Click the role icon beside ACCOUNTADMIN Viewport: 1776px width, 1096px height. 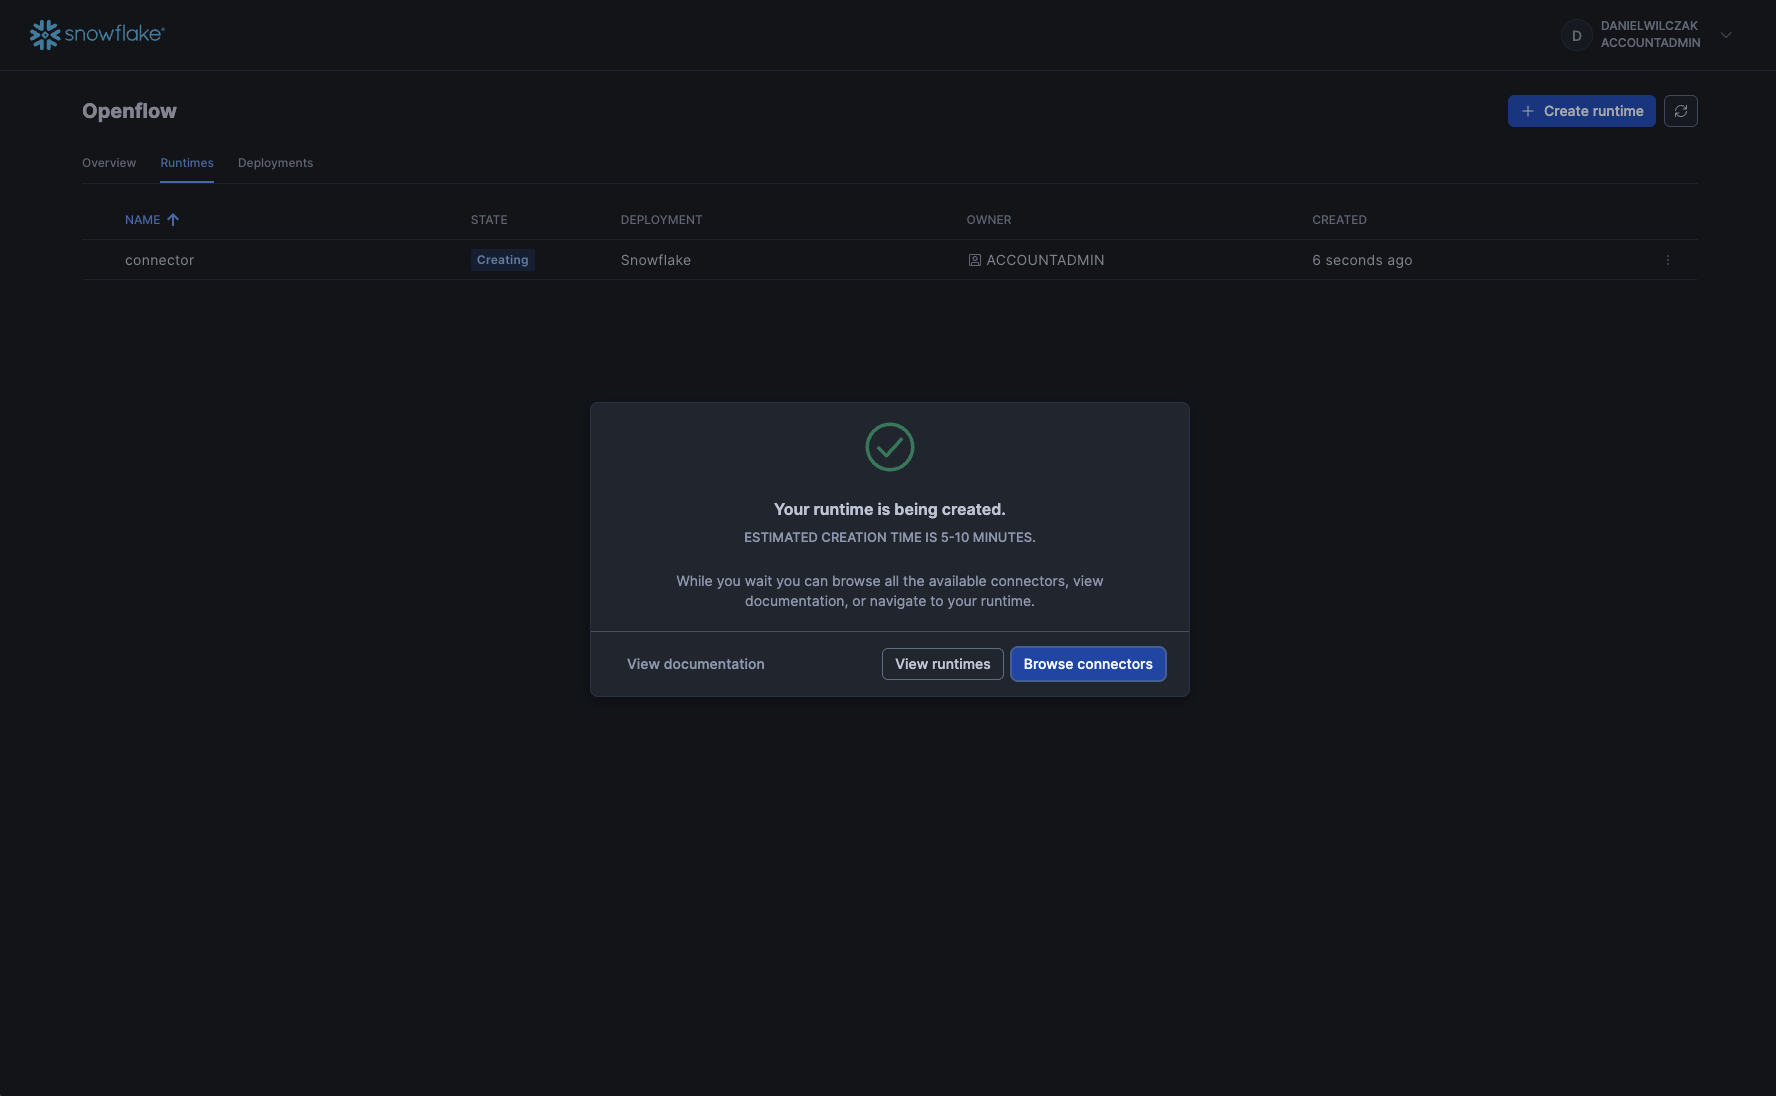(x=974, y=260)
